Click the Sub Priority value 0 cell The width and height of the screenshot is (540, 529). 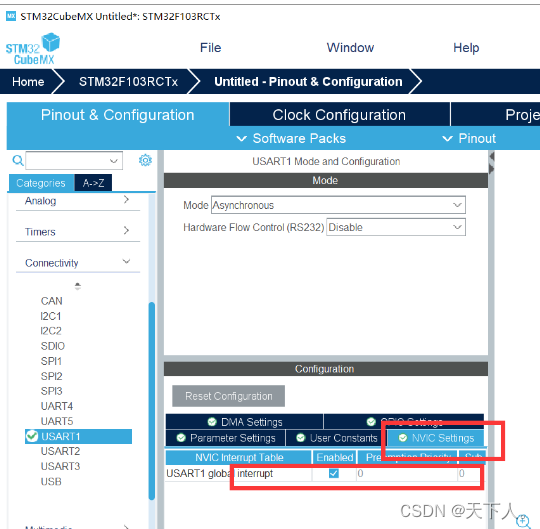470,474
